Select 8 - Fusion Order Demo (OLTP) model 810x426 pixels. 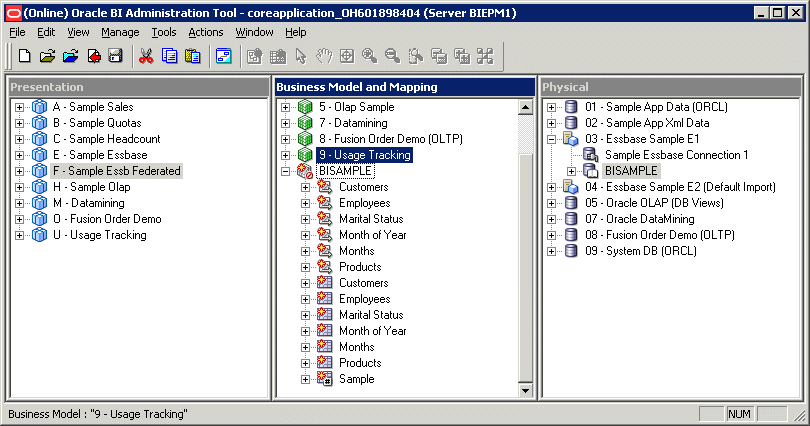coord(391,139)
